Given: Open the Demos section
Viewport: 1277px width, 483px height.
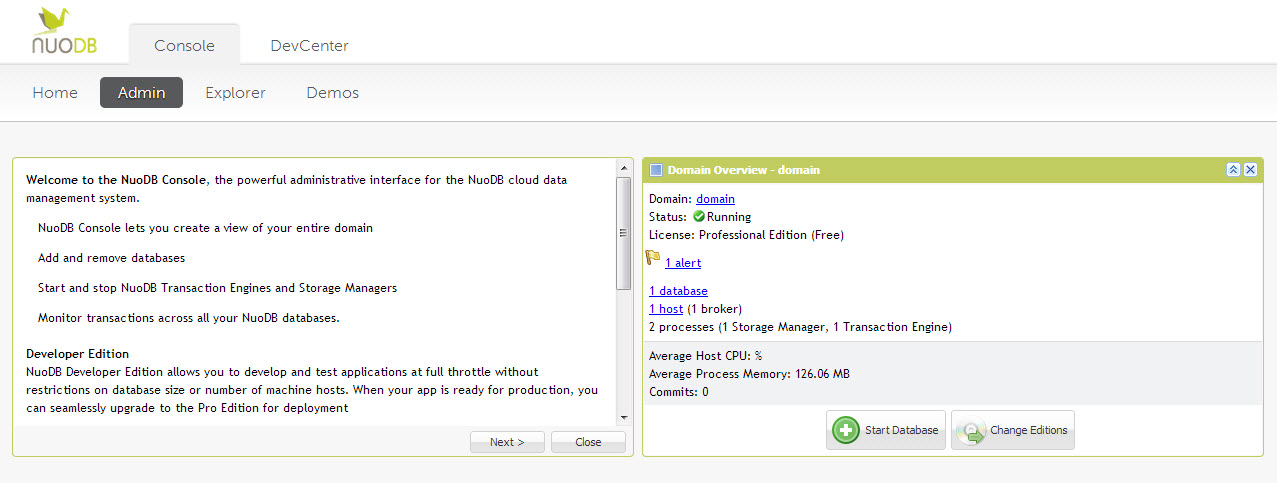Looking at the screenshot, I should [x=332, y=92].
